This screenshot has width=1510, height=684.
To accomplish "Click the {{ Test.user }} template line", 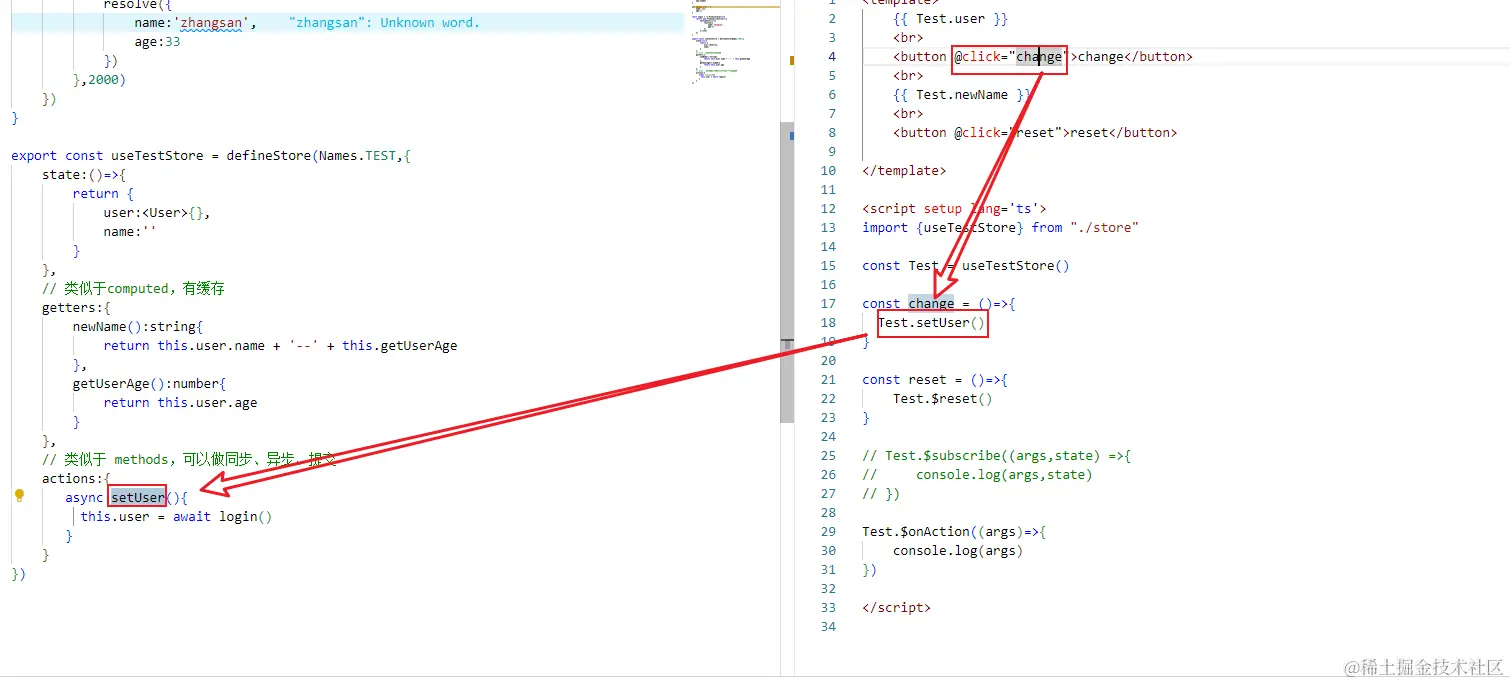I will coord(951,18).
